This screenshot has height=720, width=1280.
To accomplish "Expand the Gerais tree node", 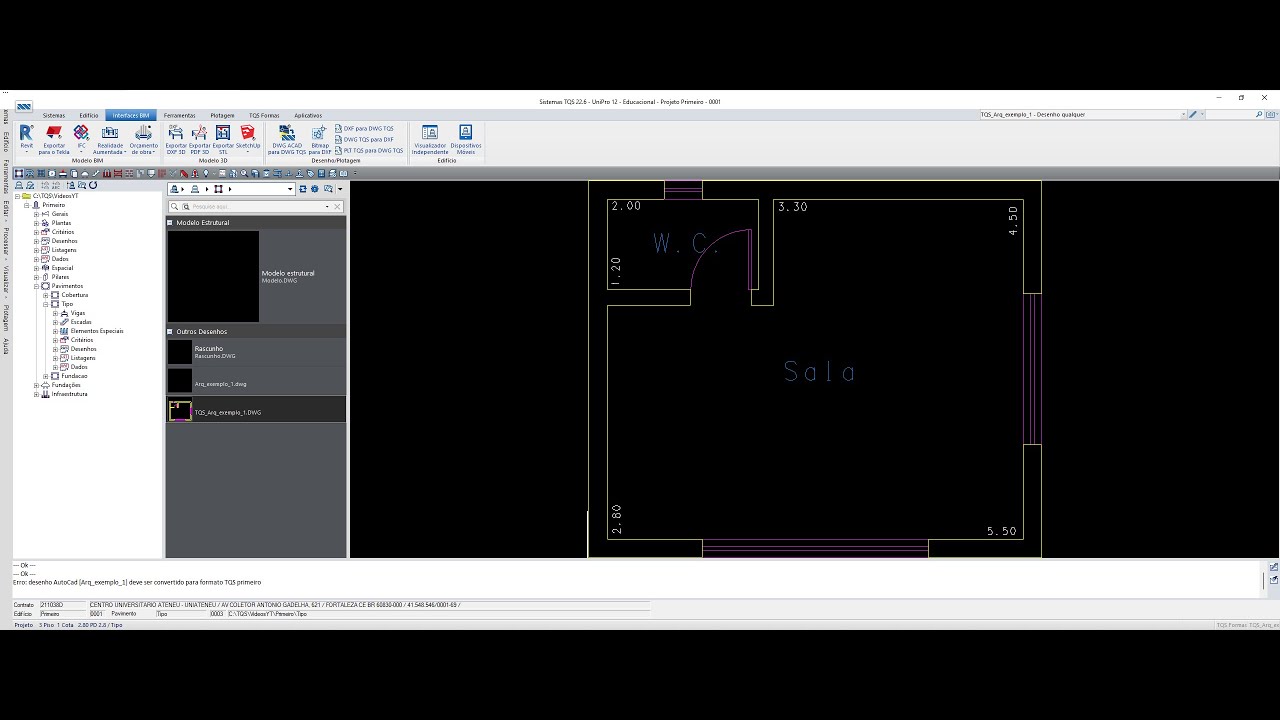I will pyautogui.click(x=36, y=214).
